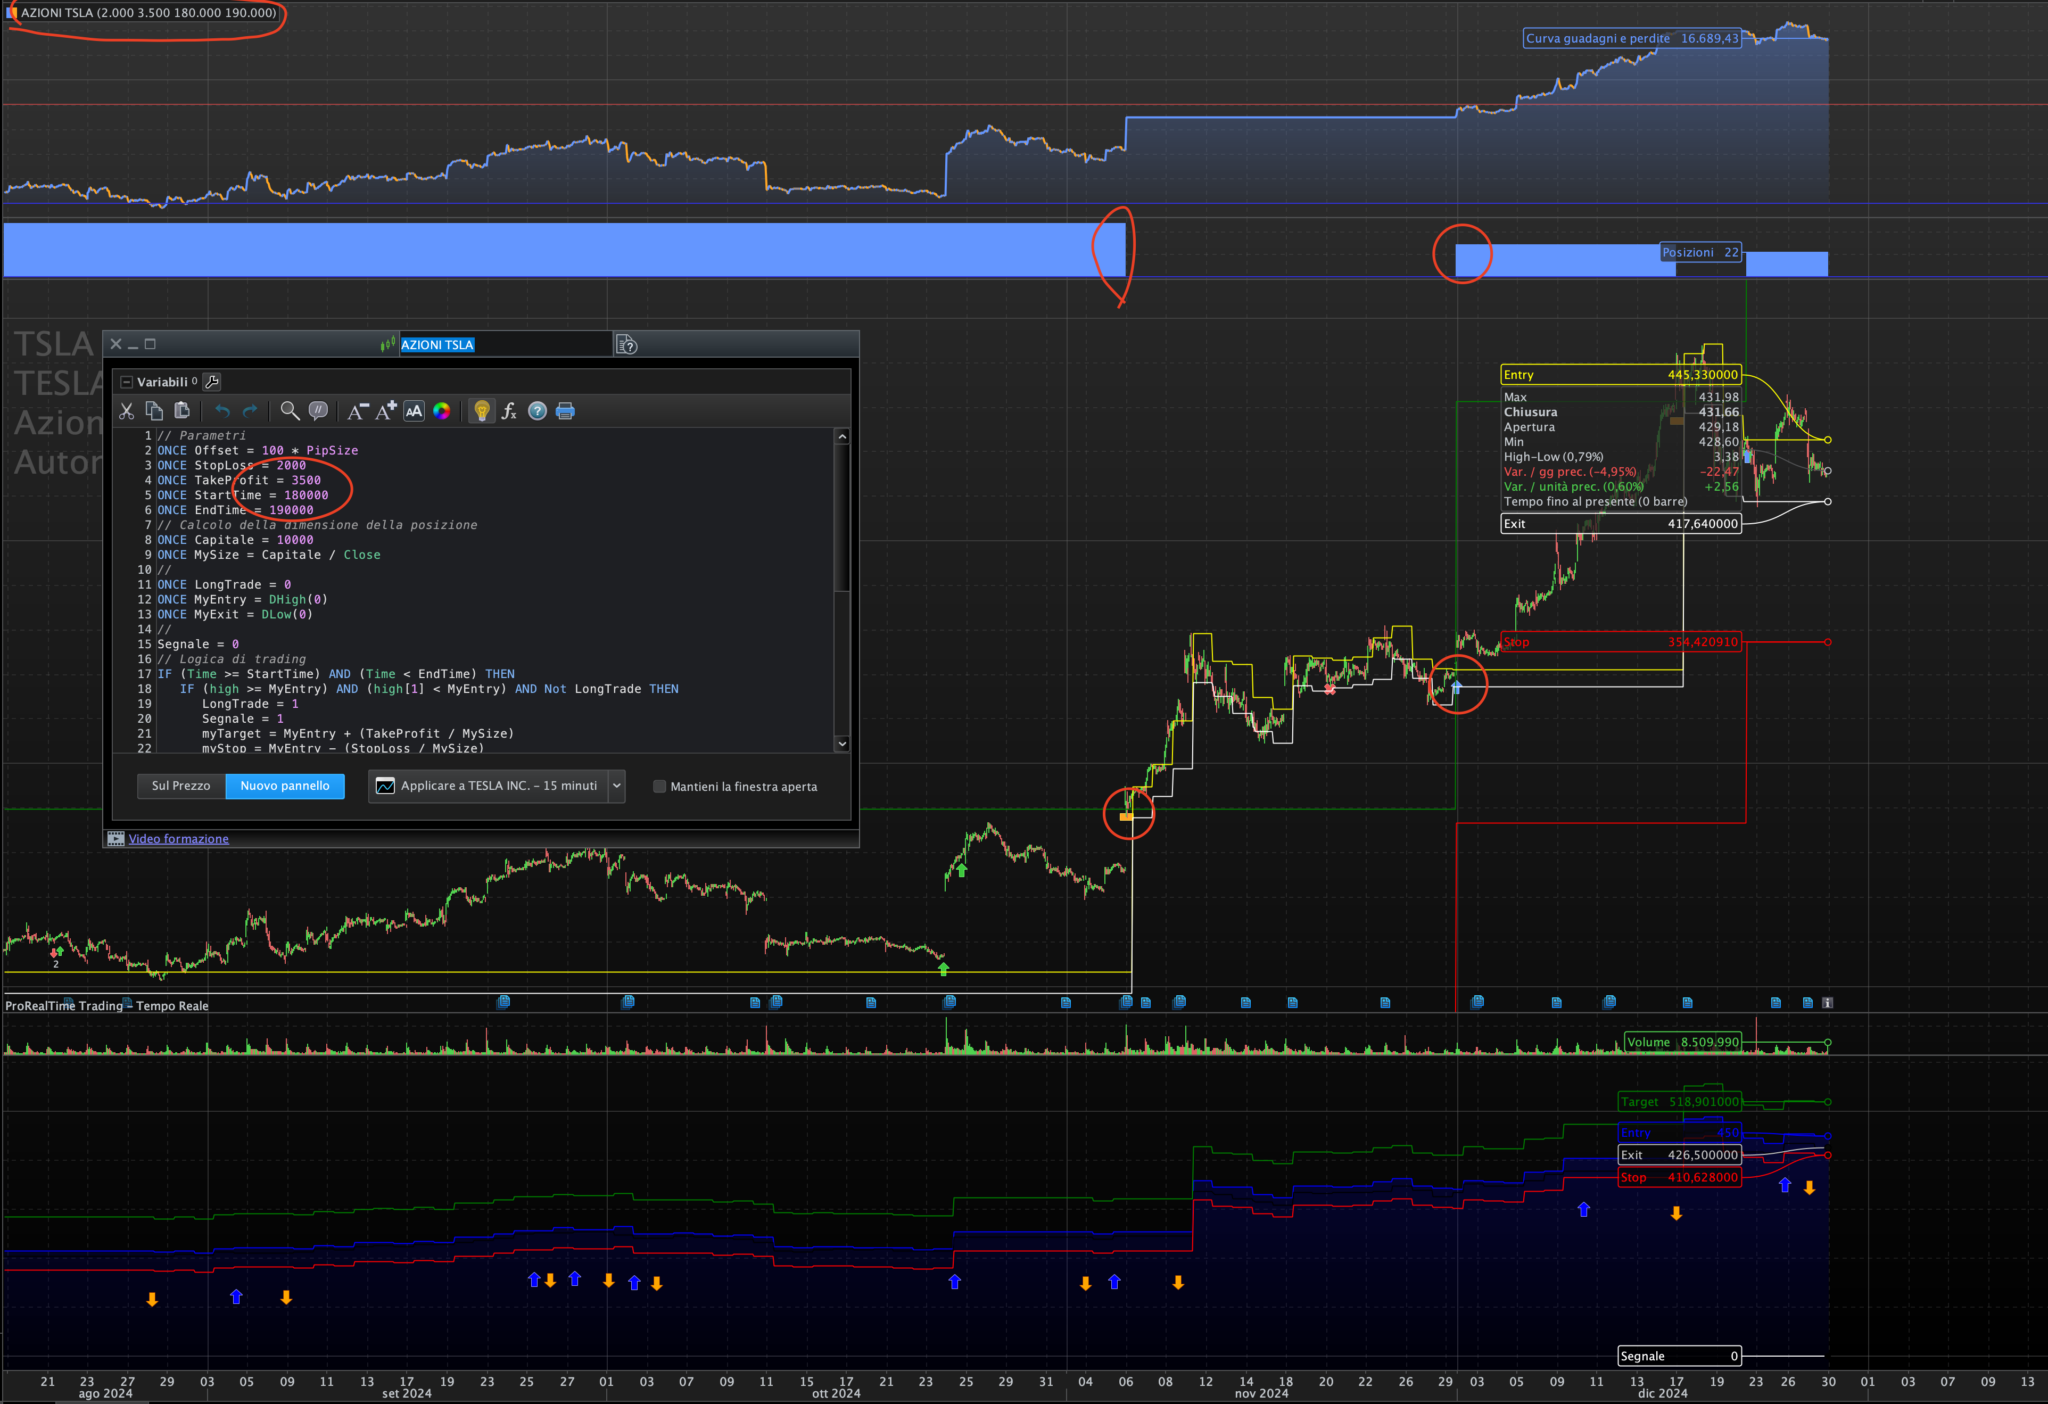Open the magnifier search tool
This screenshot has width=2048, height=1404.
[289, 411]
